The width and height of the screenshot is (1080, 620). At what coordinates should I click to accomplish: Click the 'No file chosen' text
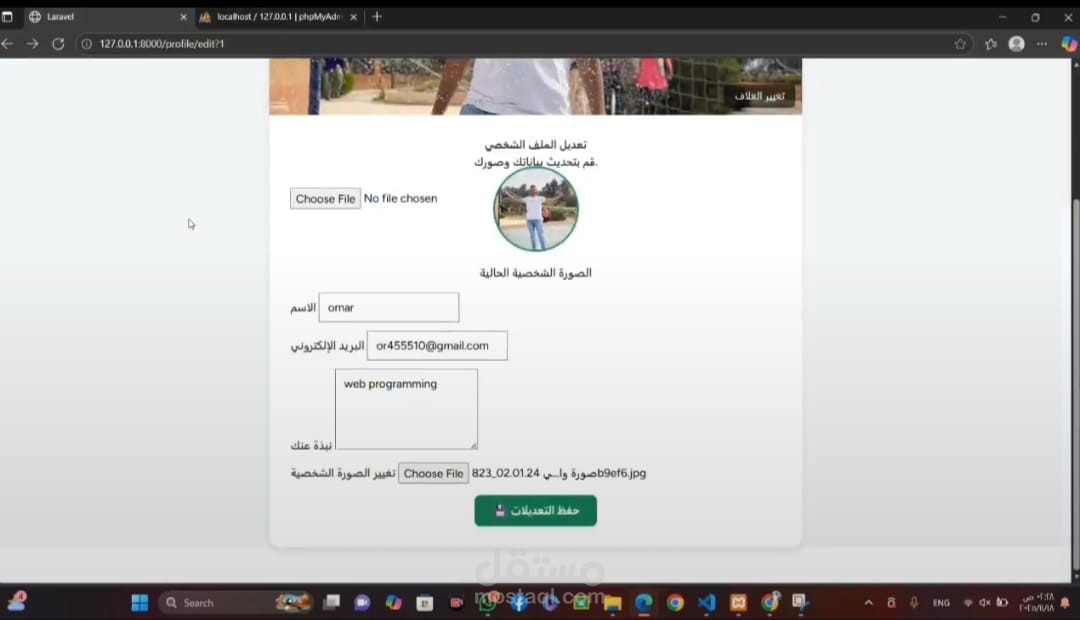coord(400,198)
